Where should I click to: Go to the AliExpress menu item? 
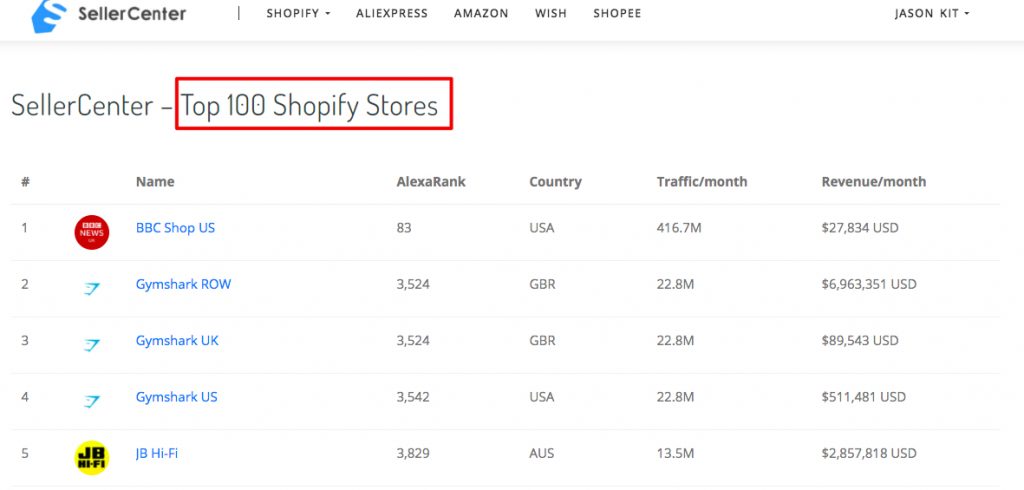tap(392, 13)
